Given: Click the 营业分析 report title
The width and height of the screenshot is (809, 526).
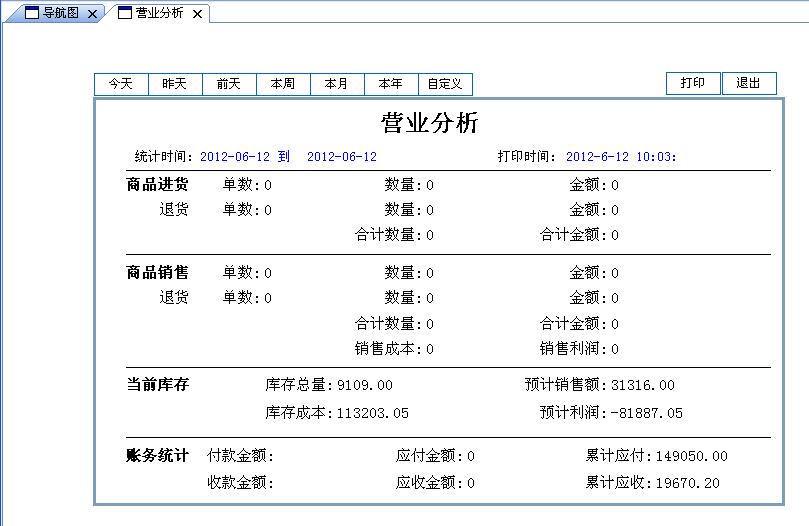Looking at the screenshot, I should pyautogui.click(x=430, y=123).
